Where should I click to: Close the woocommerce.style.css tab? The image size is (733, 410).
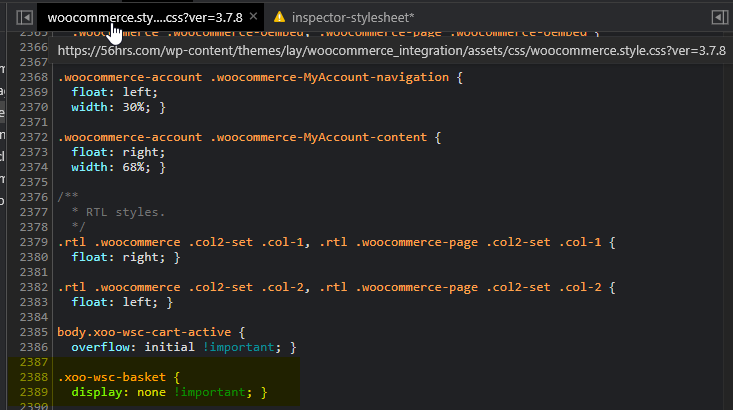pos(253,17)
